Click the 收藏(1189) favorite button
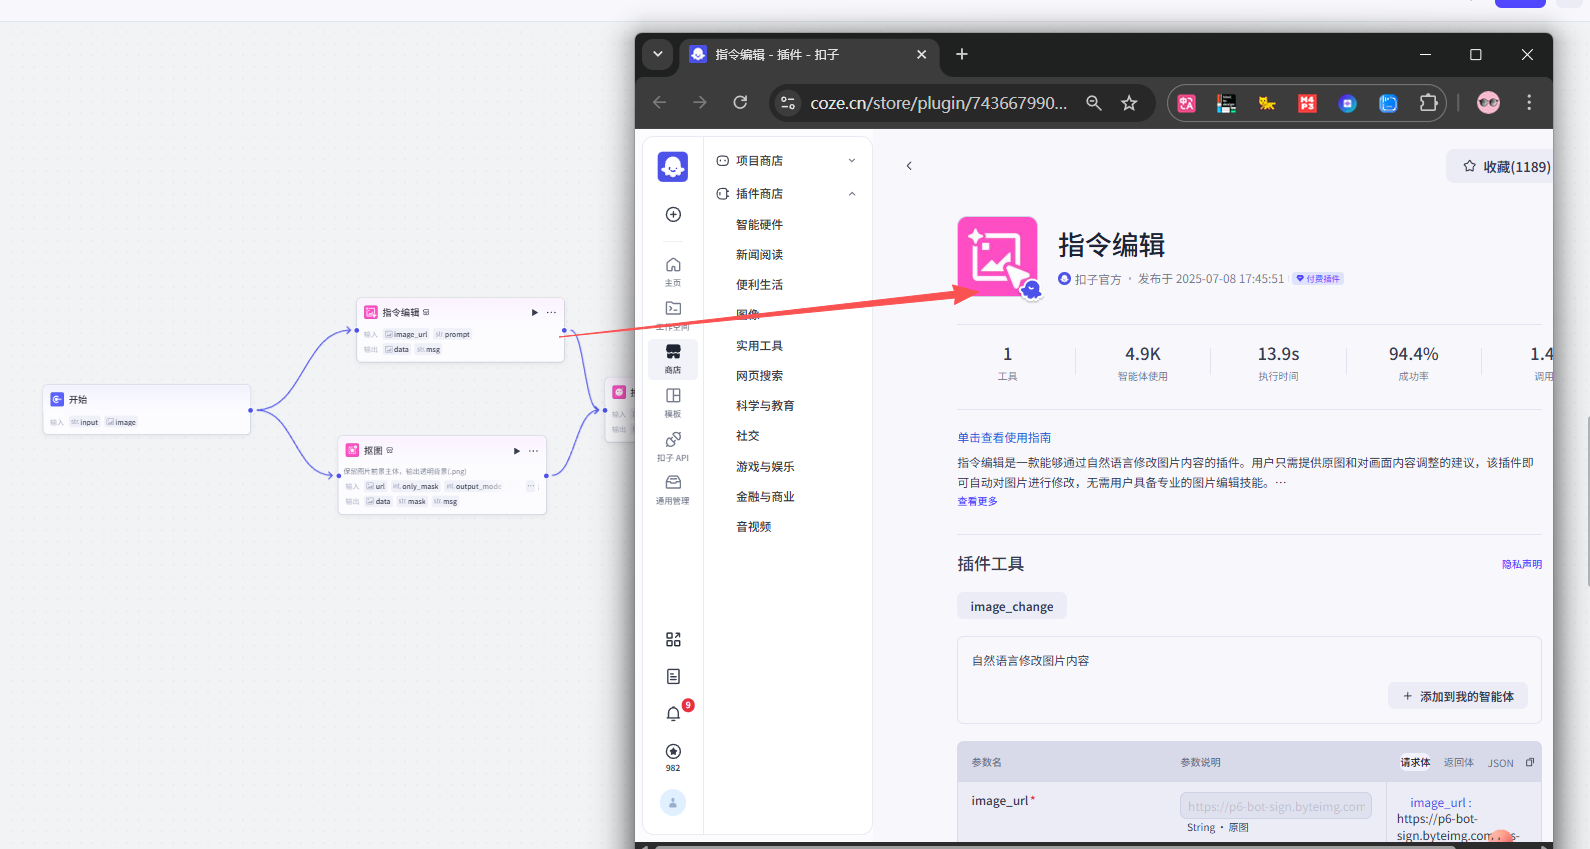 point(1501,166)
